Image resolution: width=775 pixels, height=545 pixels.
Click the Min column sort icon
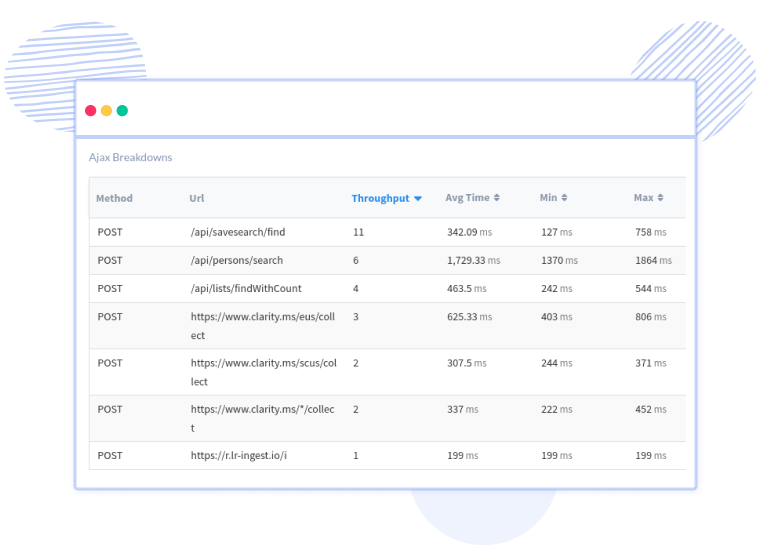point(564,198)
